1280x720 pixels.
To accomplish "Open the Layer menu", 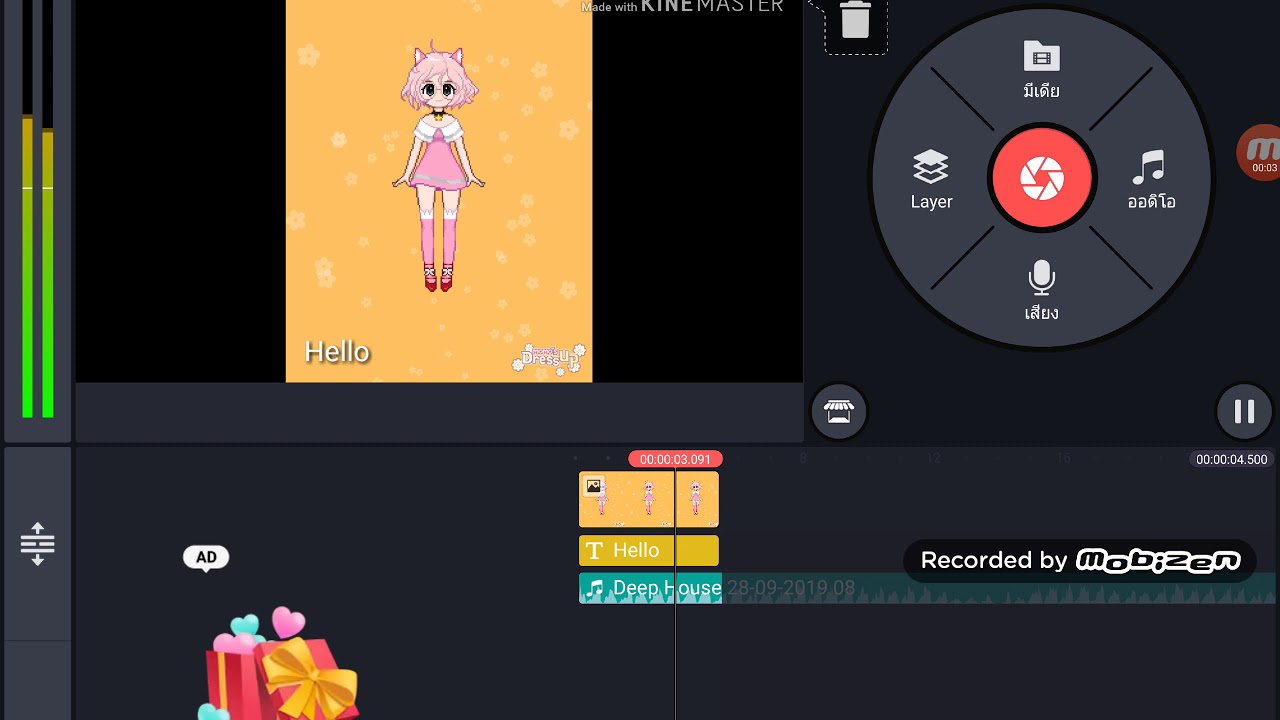I will pyautogui.click(x=931, y=180).
